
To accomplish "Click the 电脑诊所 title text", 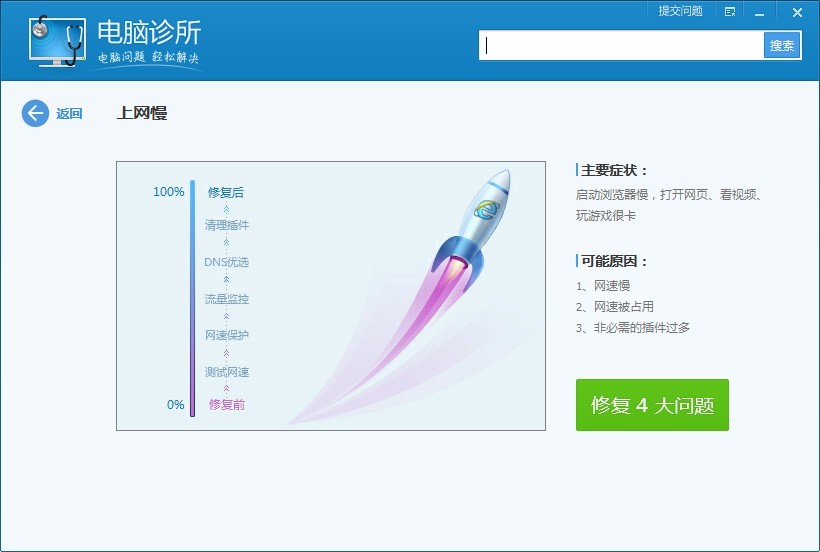I will point(149,32).
